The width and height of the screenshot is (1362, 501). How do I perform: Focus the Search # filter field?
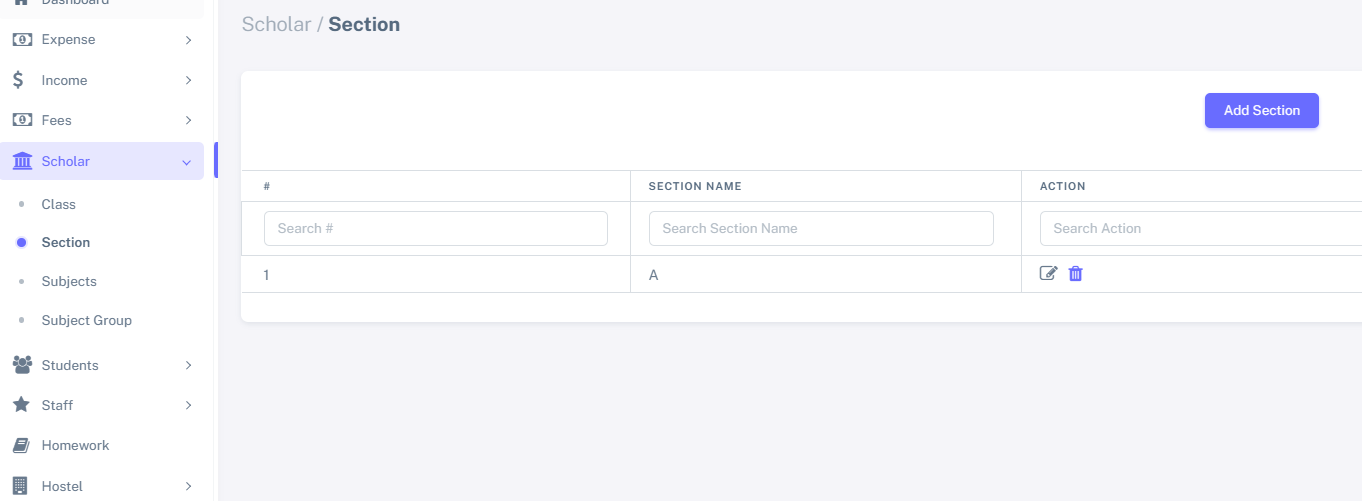436,228
